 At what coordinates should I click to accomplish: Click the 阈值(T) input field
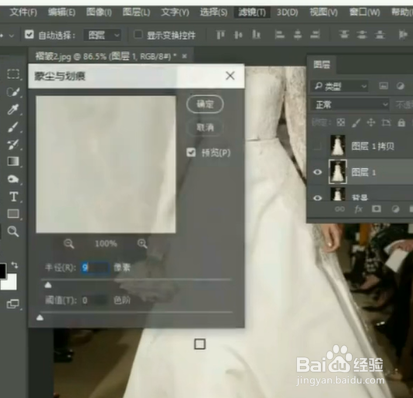(x=95, y=300)
